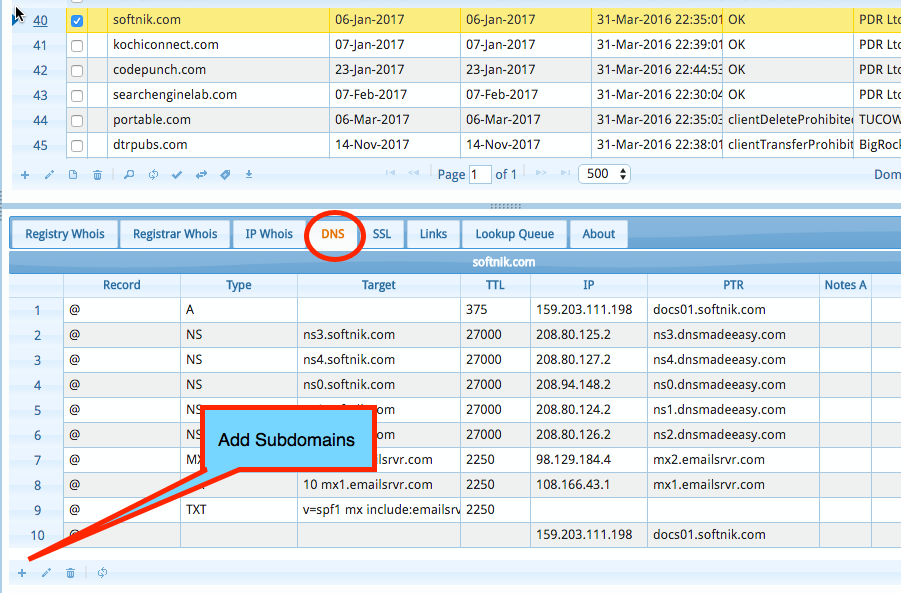Click the v=spf1 TXT record target cell
This screenshot has width=901, height=593.
pyautogui.click(x=379, y=510)
